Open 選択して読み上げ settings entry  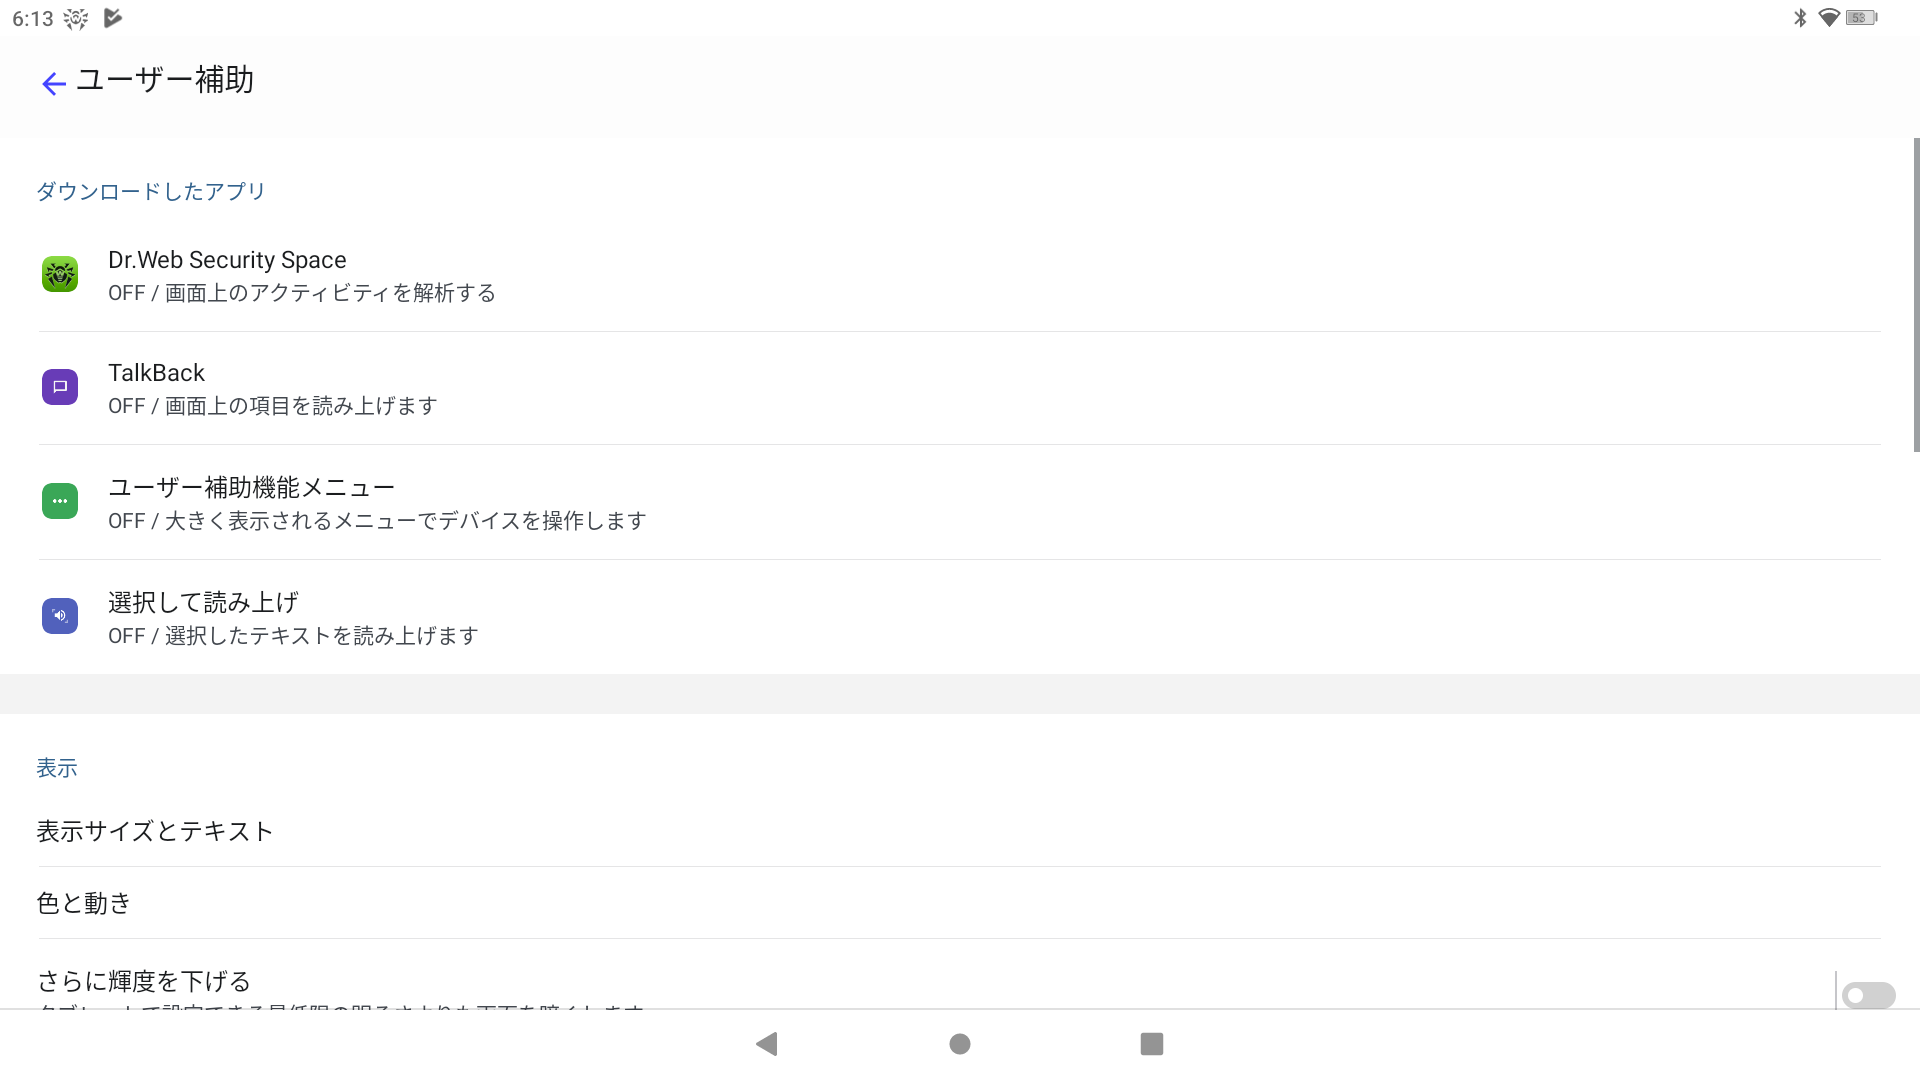pos(960,617)
